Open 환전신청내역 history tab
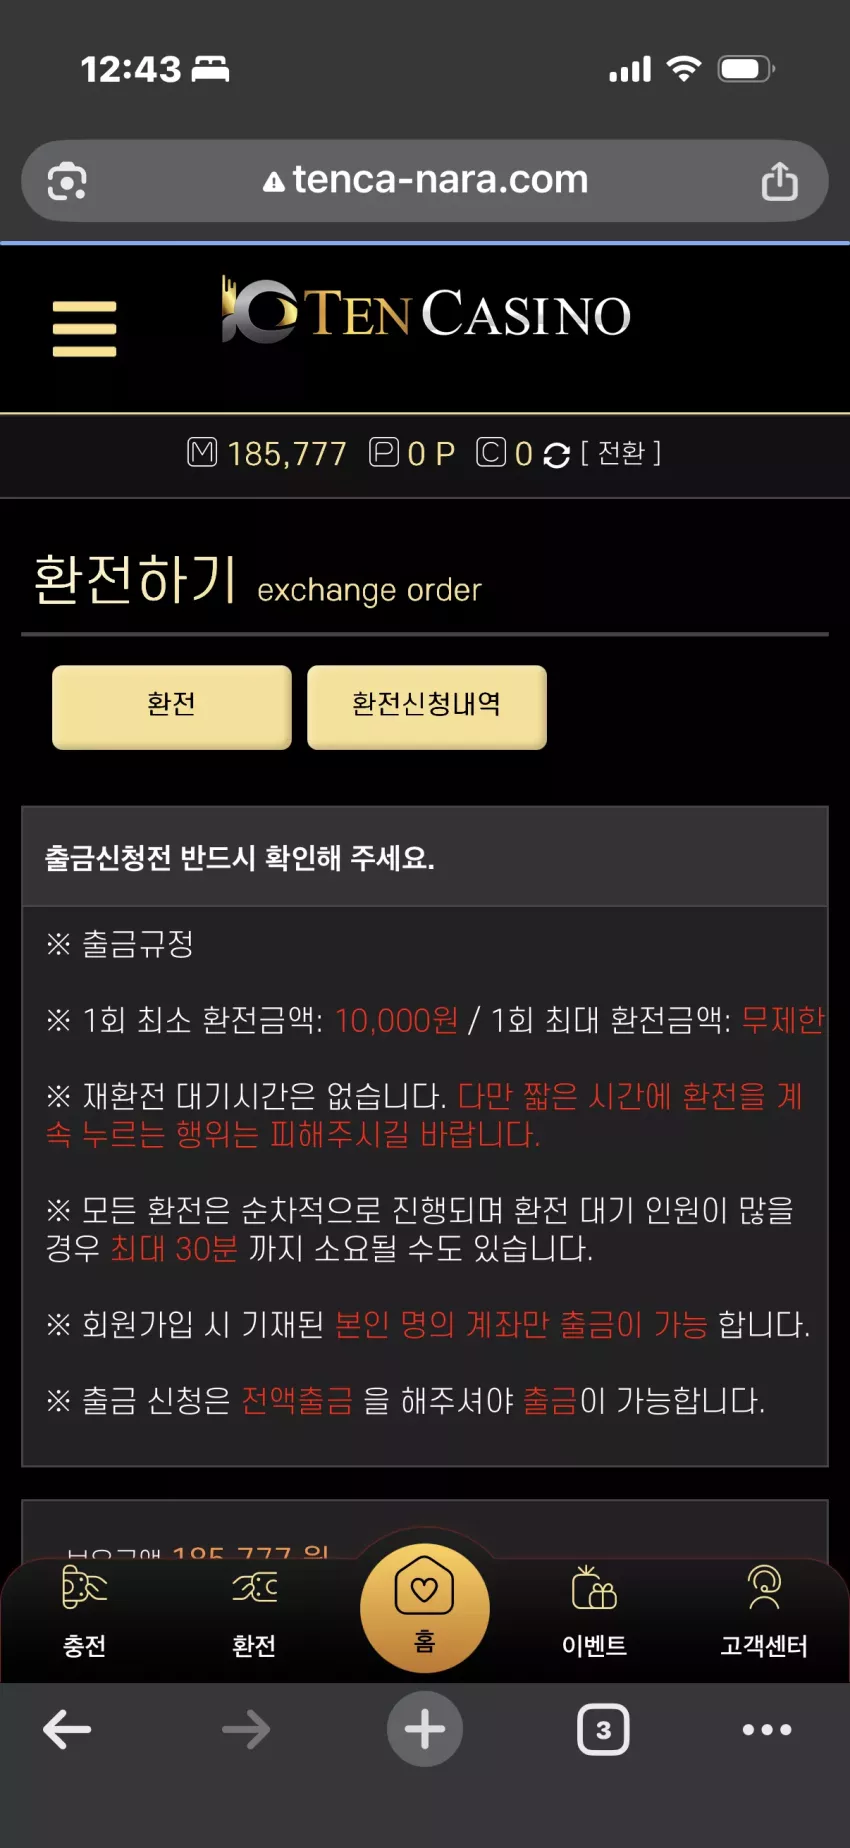Viewport: 850px width, 1848px height. click(427, 706)
